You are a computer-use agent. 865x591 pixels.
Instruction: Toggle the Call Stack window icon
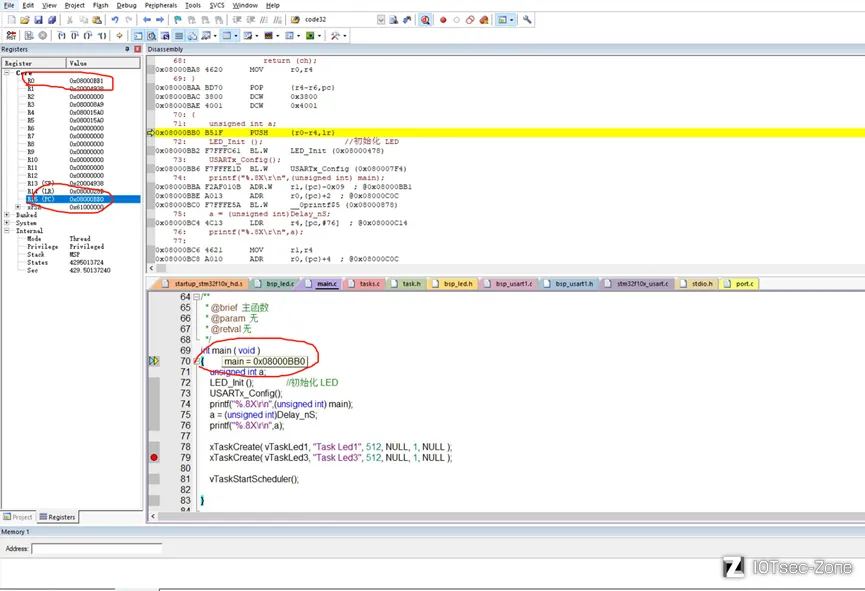tap(193, 35)
